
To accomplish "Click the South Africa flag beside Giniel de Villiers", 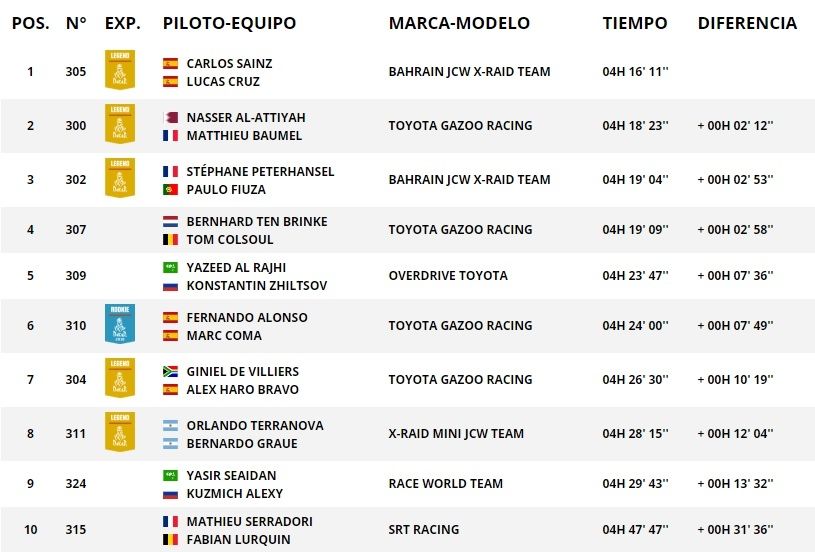I will click(170, 371).
